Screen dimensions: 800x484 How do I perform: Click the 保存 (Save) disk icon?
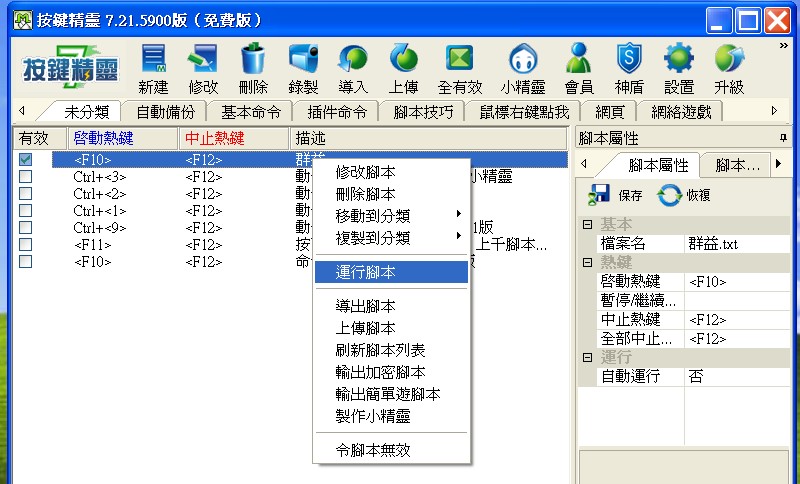pos(599,195)
